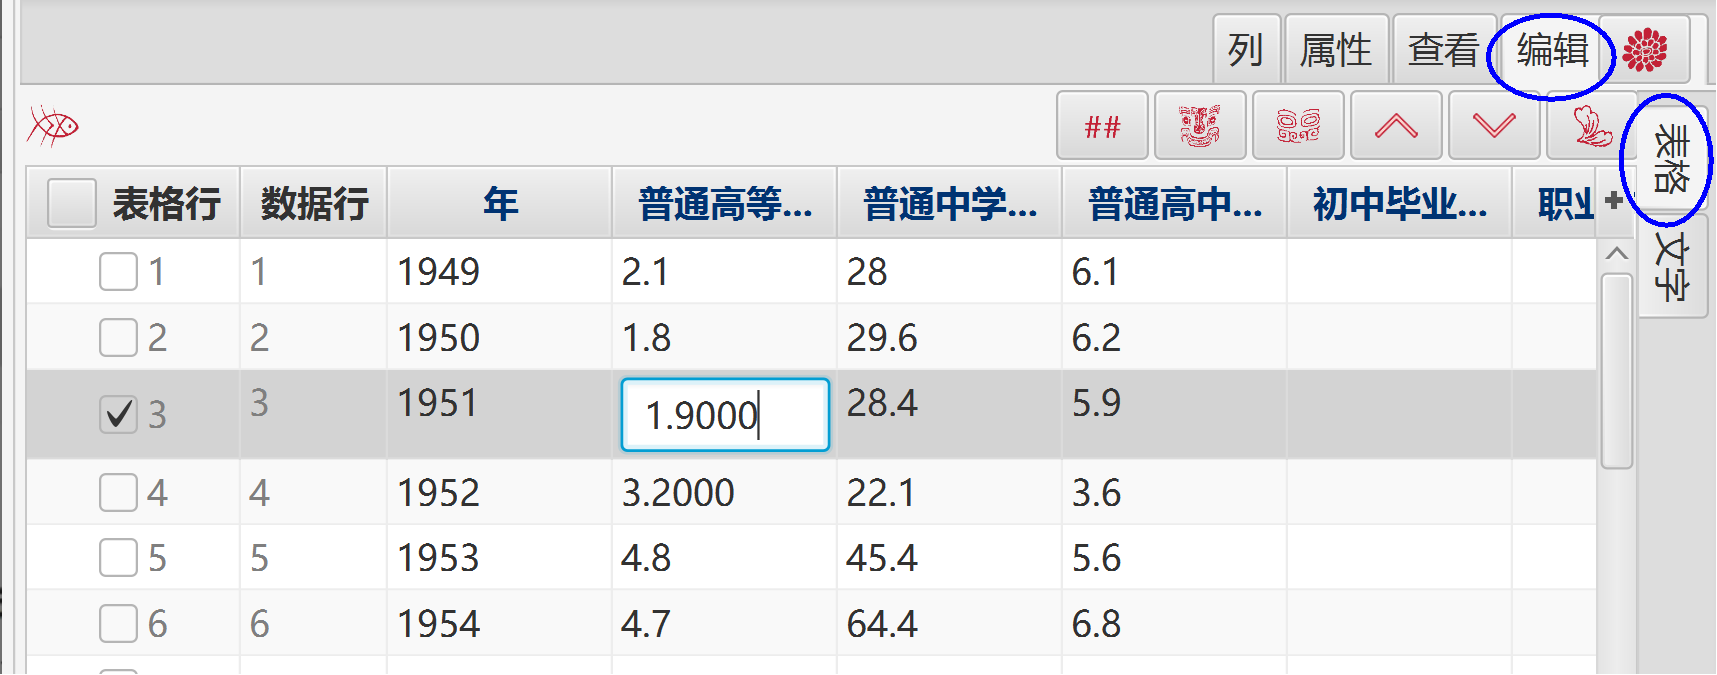Switch to the 编辑 tab
Viewport: 1717px width, 675px height.
[x=1552, y=49]
